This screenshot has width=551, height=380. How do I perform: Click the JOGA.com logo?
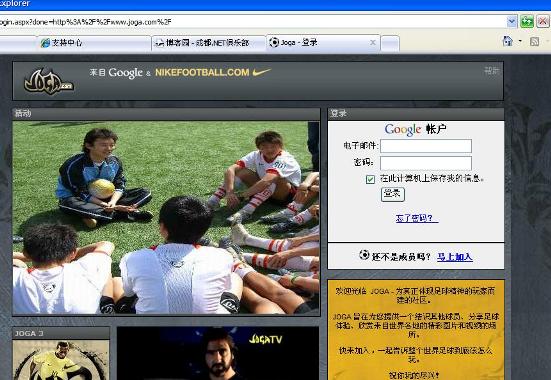[x=49, y=82]
